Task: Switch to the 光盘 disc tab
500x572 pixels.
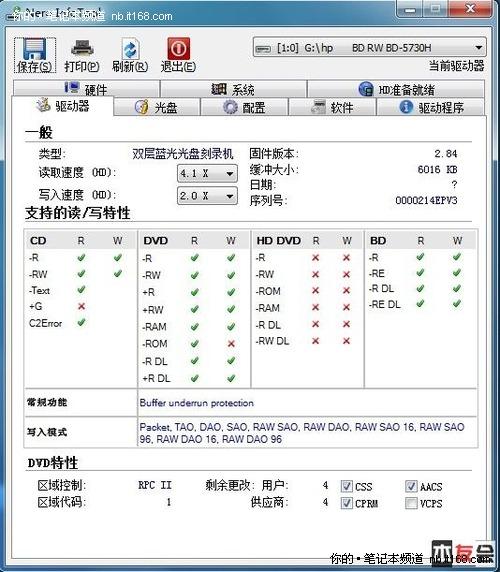Action: (157, 107)
